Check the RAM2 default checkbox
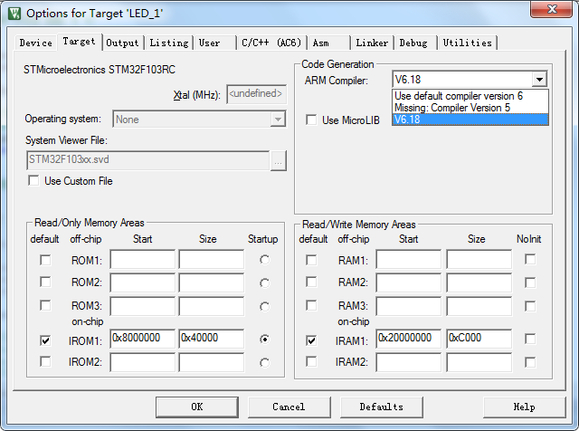Viewport: 579px width, 431px height. pos(311,282)
